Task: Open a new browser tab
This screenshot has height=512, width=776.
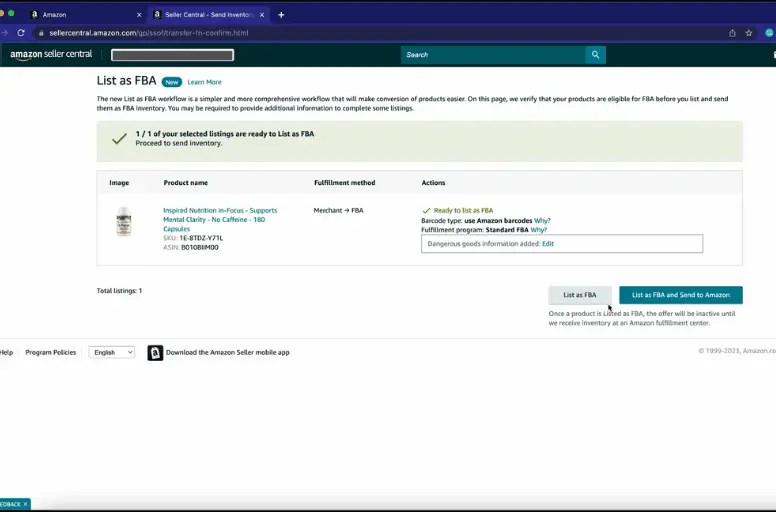Action: pos(281,15)
